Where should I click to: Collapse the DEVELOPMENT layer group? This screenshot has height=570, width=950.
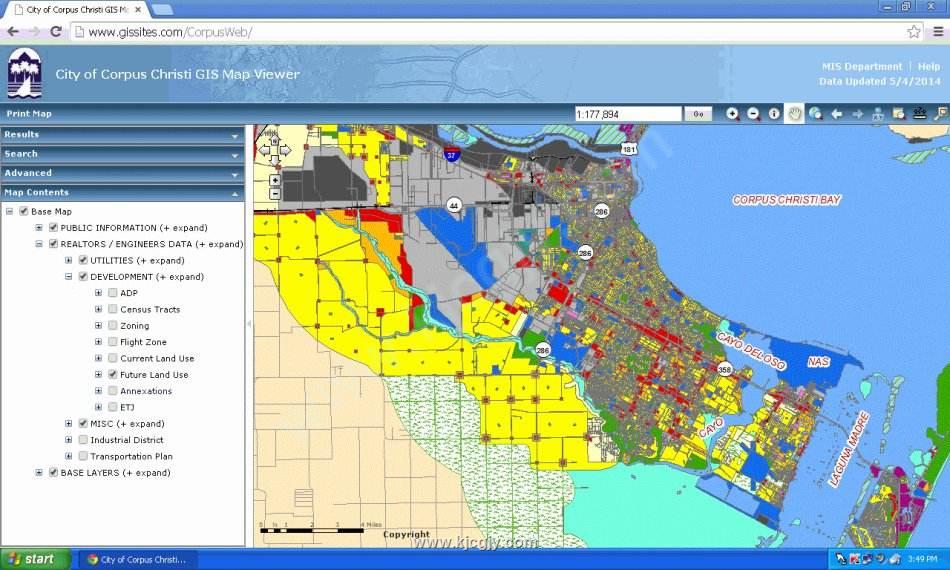[x=69, y=277]
